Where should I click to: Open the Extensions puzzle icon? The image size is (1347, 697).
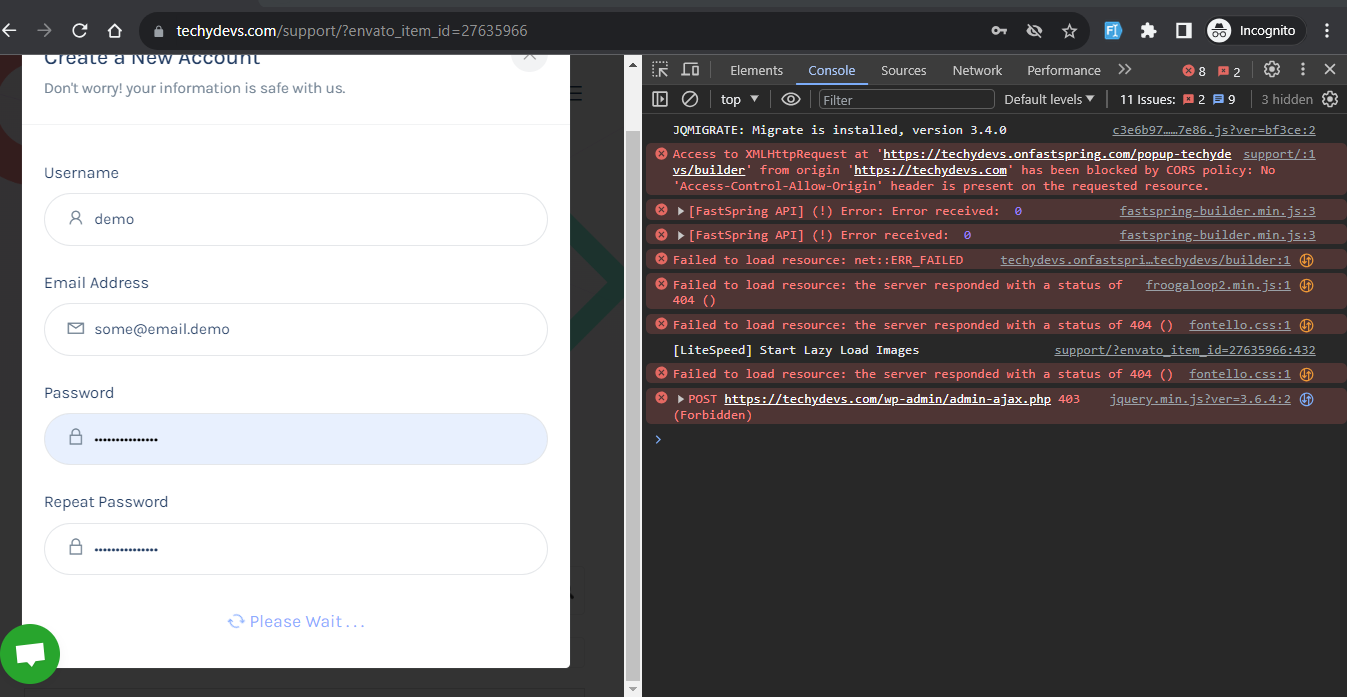tap(1148, 31)
